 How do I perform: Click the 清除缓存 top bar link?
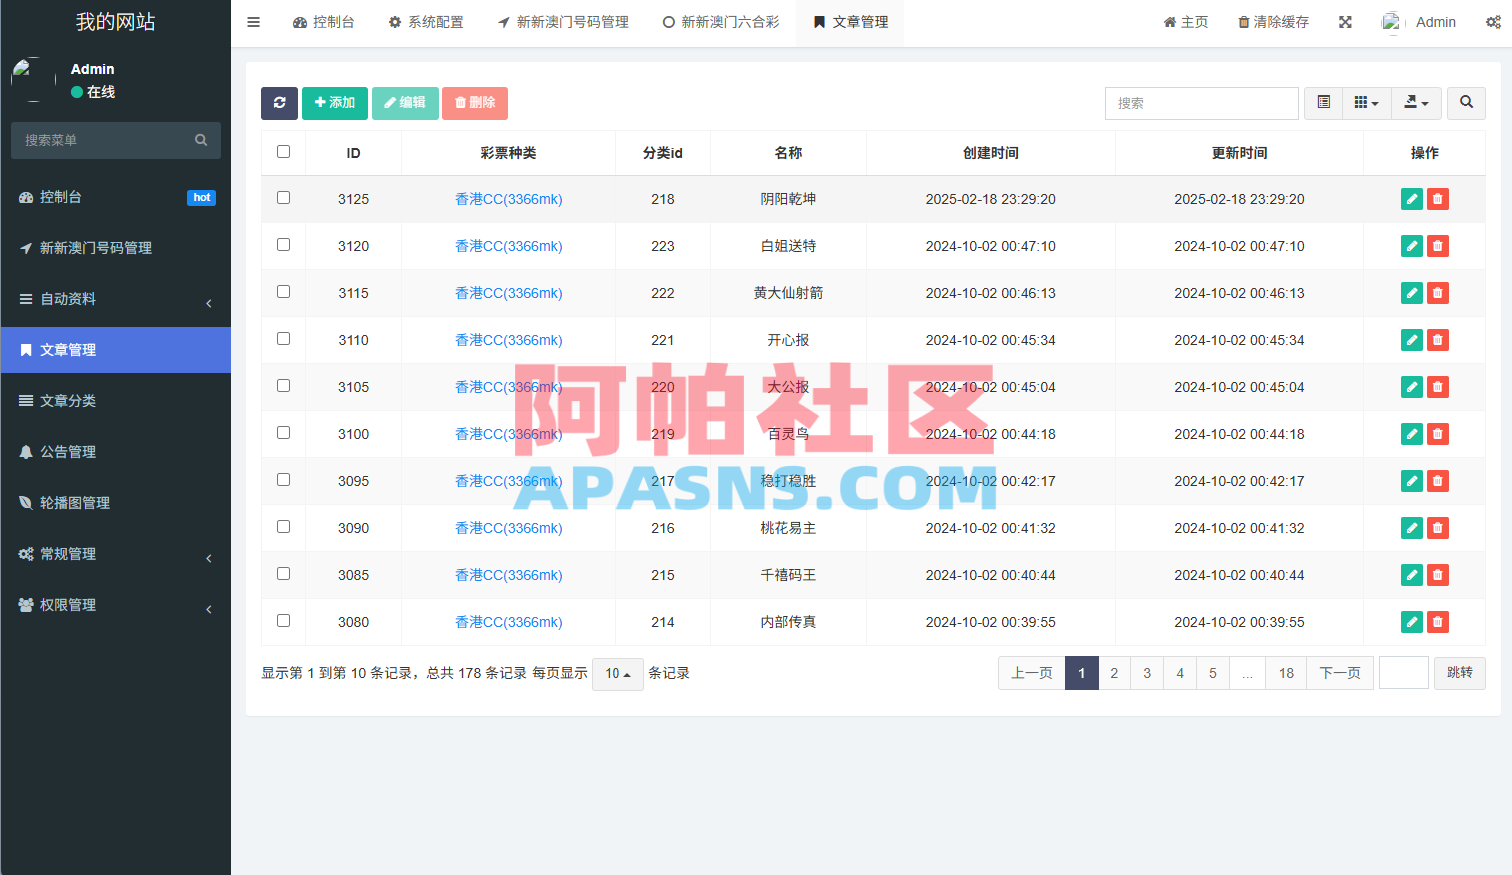click(1274, 22)
